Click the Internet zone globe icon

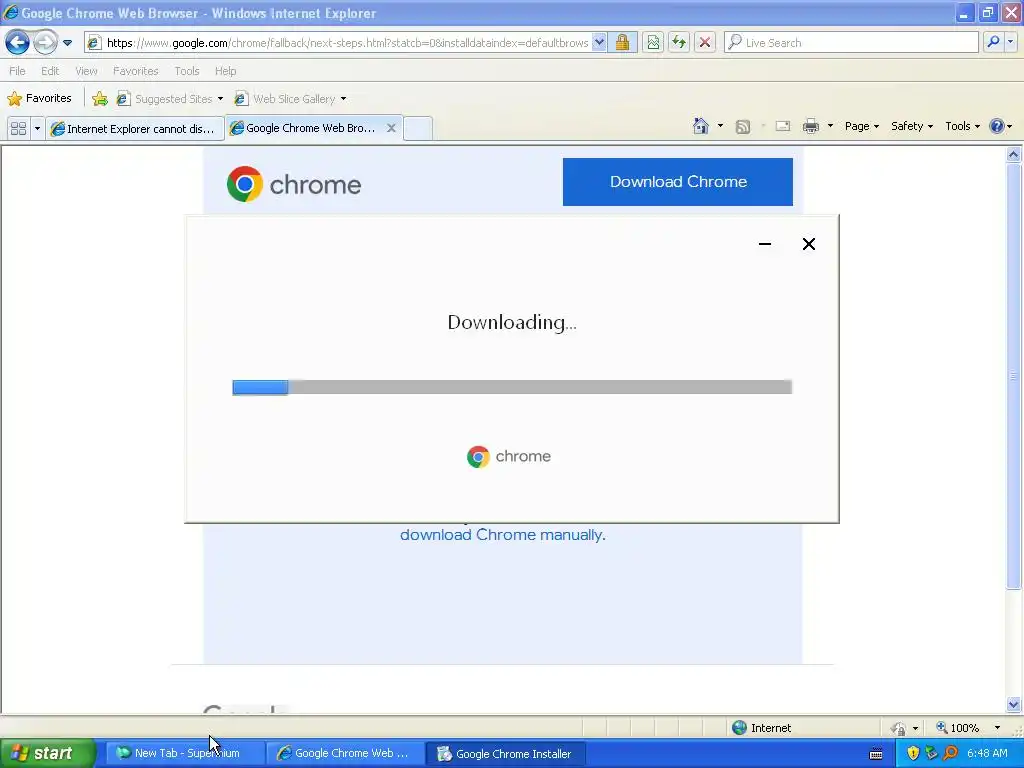tap(739, 728)
